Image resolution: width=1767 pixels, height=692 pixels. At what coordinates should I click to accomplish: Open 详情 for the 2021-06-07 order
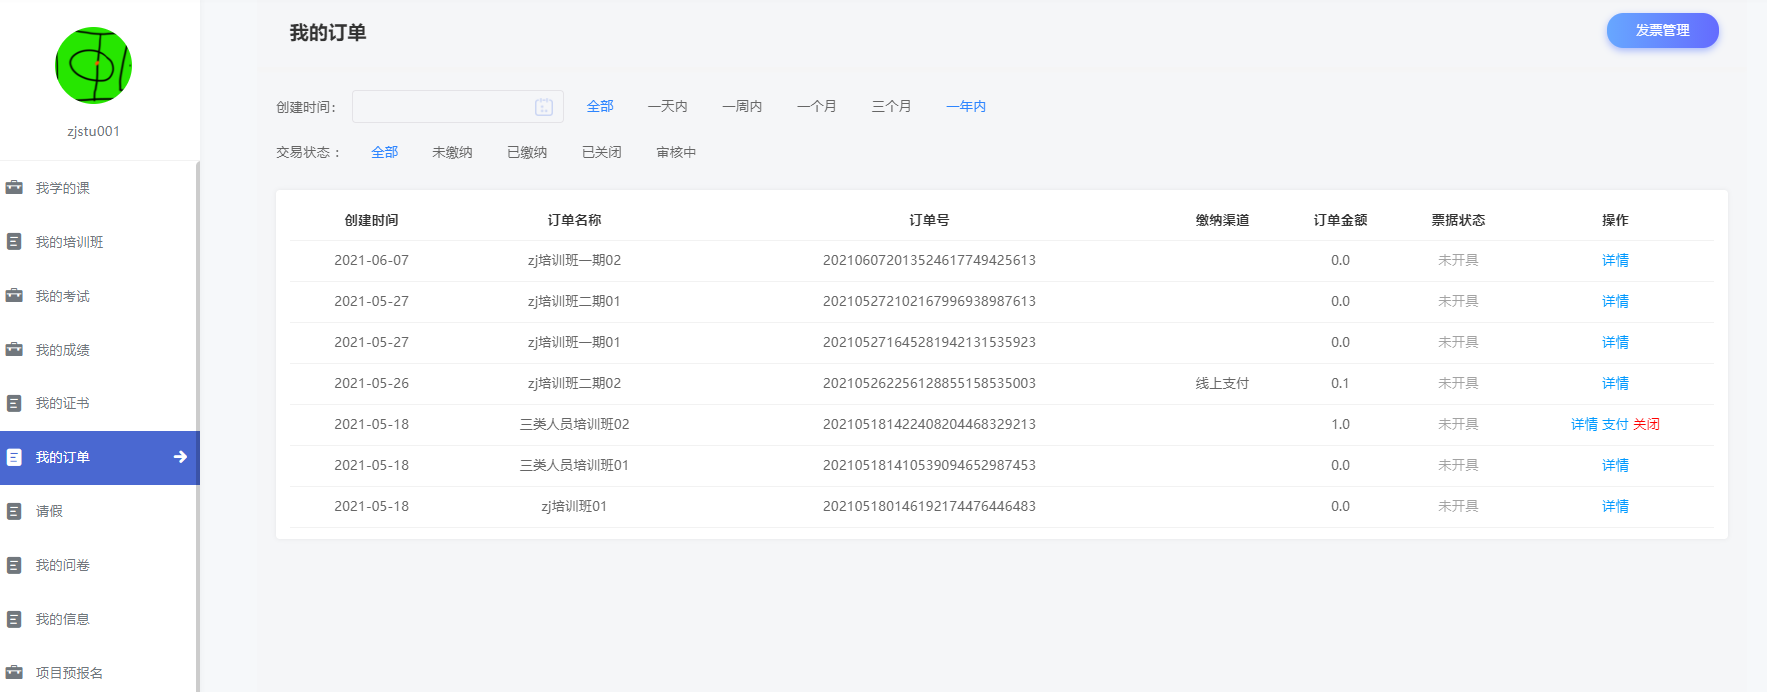point(1615,260)
